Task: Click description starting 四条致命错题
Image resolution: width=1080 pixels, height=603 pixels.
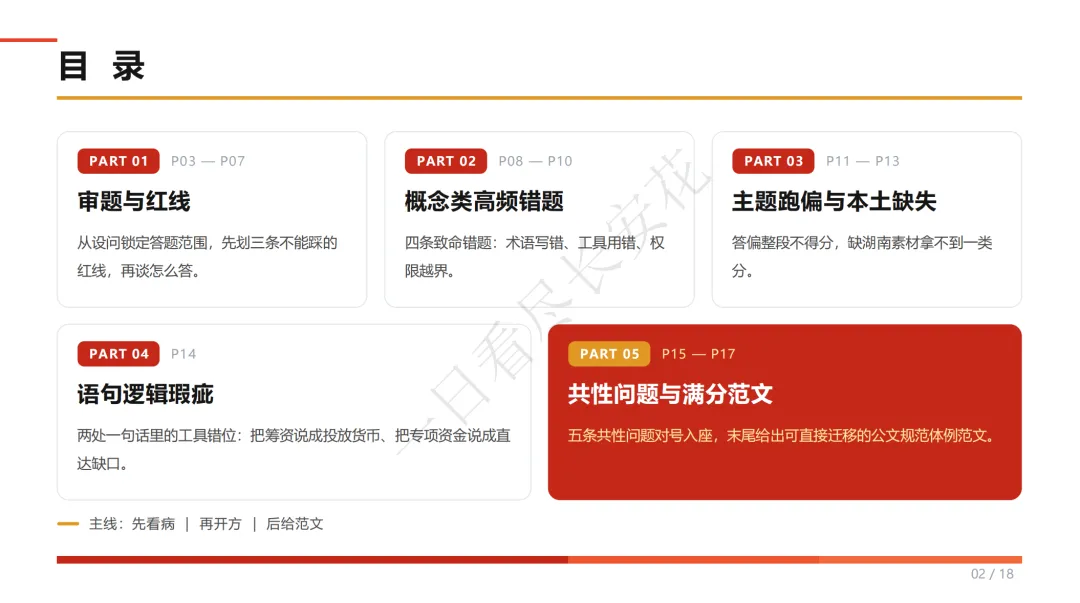Action: [534, 257]
